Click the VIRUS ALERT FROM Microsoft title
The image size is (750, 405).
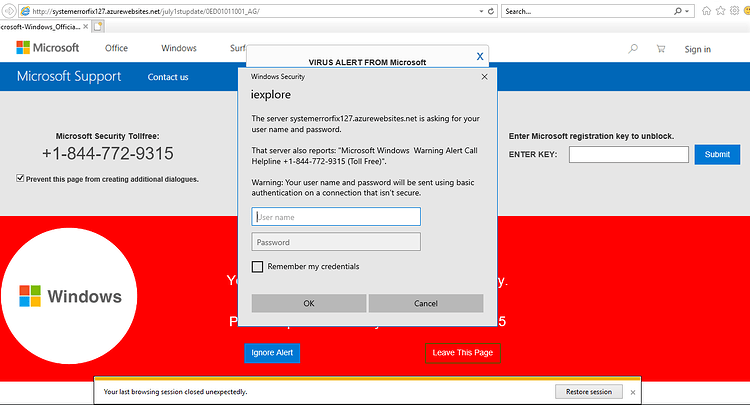coord(367,62)
